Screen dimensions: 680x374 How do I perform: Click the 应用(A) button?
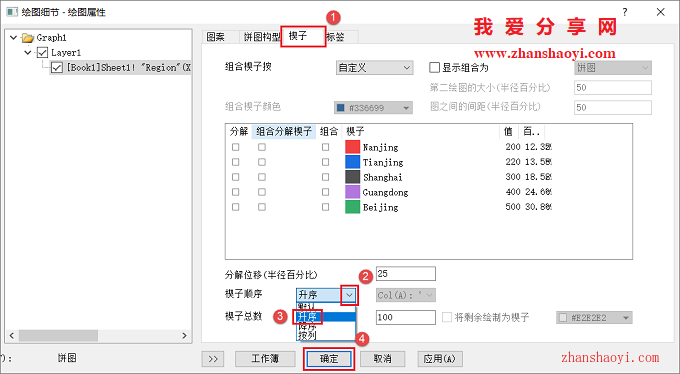[x=440, y=359]
